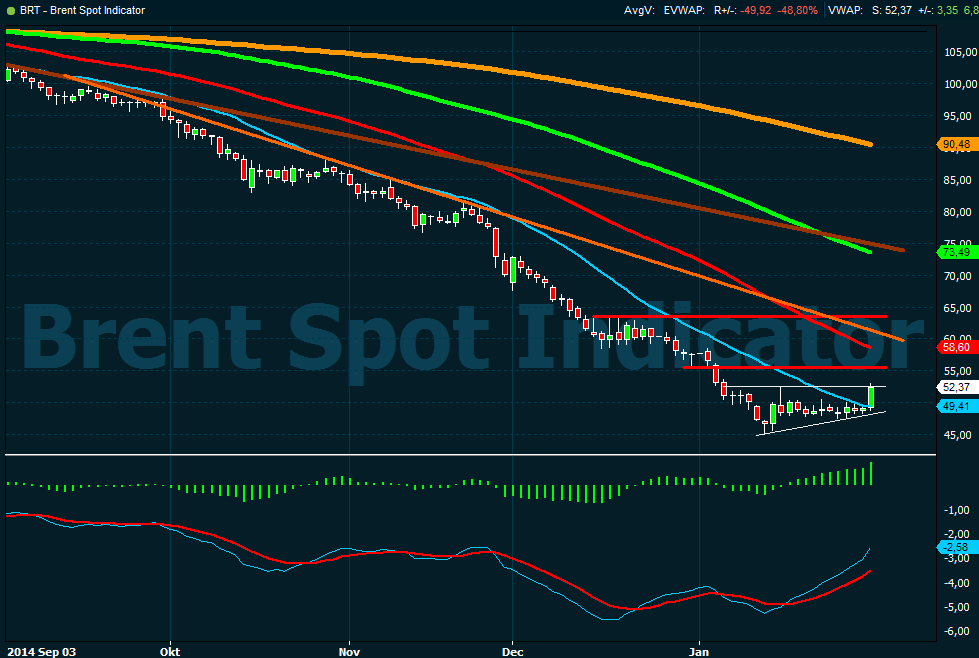This screenshot has height=658, width=979.
Task: Click the white "52,37" price tag on the axis
Action: click(x=957, y=387)
